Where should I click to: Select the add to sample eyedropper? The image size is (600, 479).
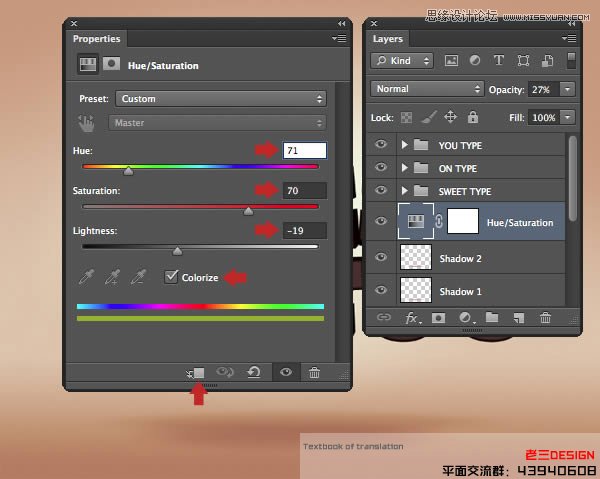point(112,277)
